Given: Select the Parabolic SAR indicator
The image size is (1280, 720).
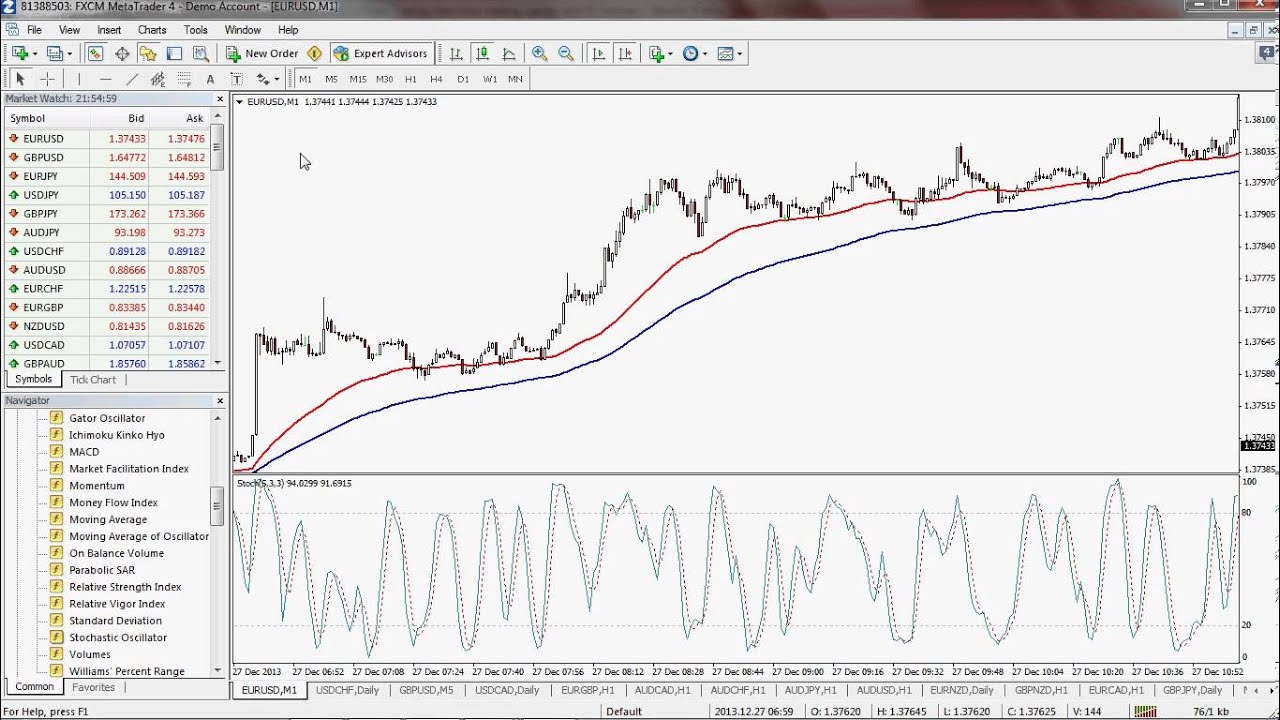Looking at the screenshot, I should [102, 570].
